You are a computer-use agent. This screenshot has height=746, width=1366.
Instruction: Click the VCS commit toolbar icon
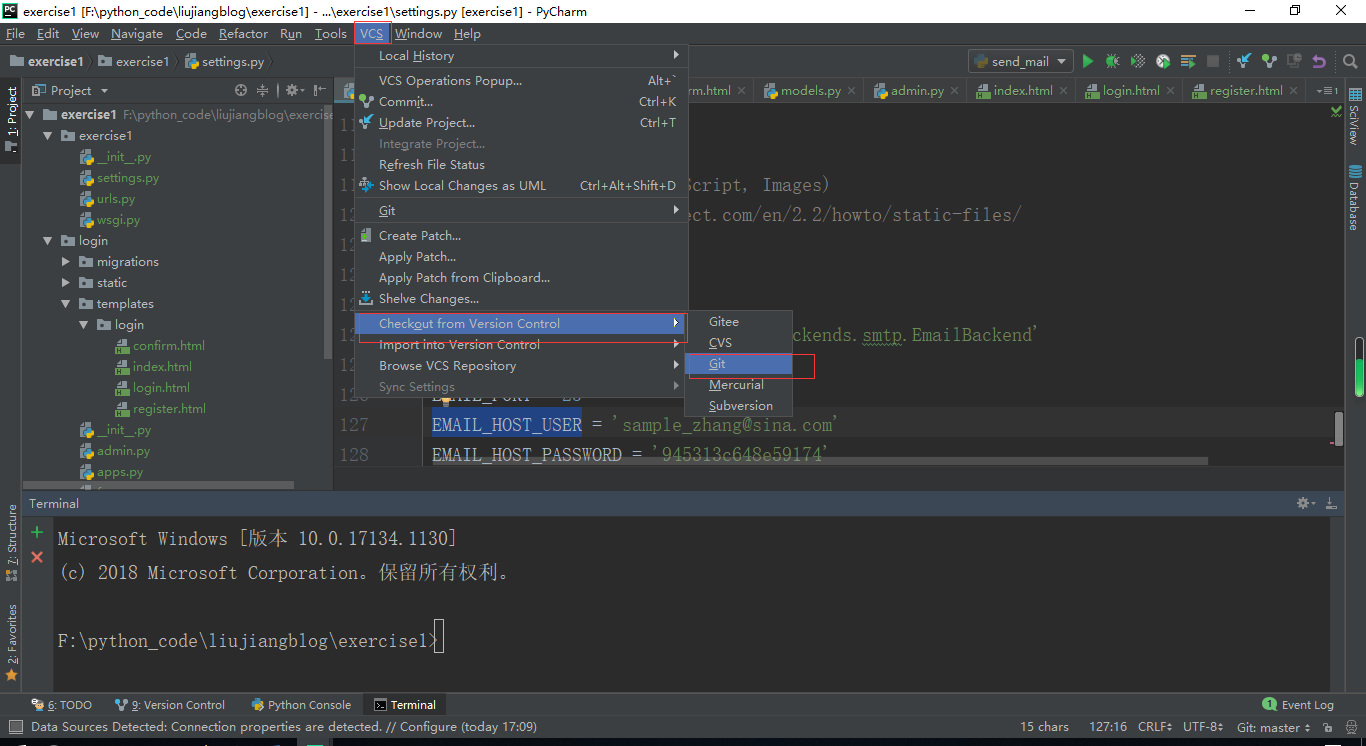coord(1269,61)
